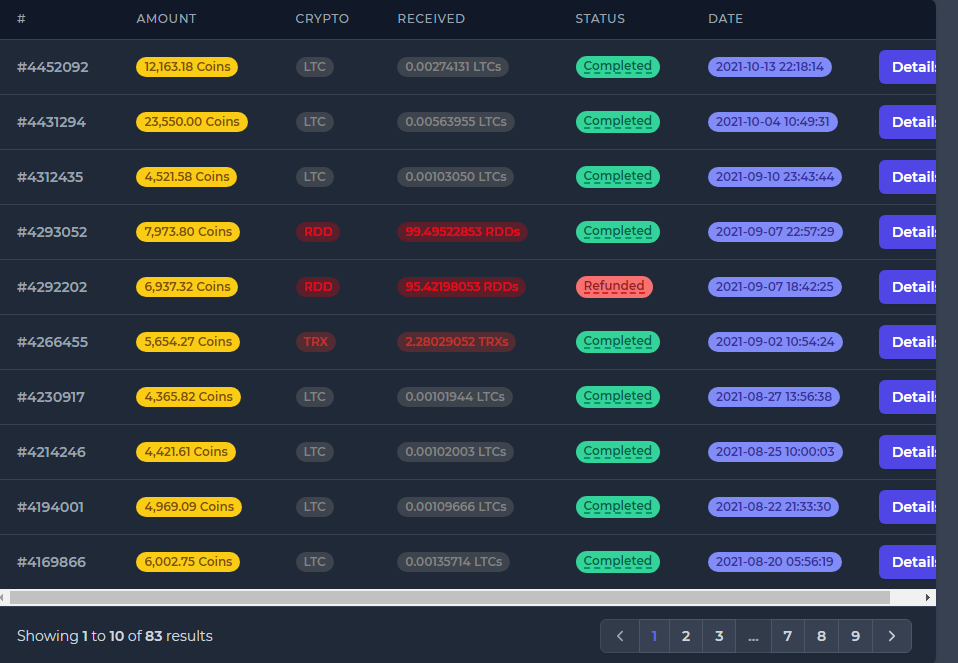Image resolution: width=958 pixels, height=663 pixels.
Task: Click the date 2021-10-13 22:18:14
Action: [x=769, y=67]
